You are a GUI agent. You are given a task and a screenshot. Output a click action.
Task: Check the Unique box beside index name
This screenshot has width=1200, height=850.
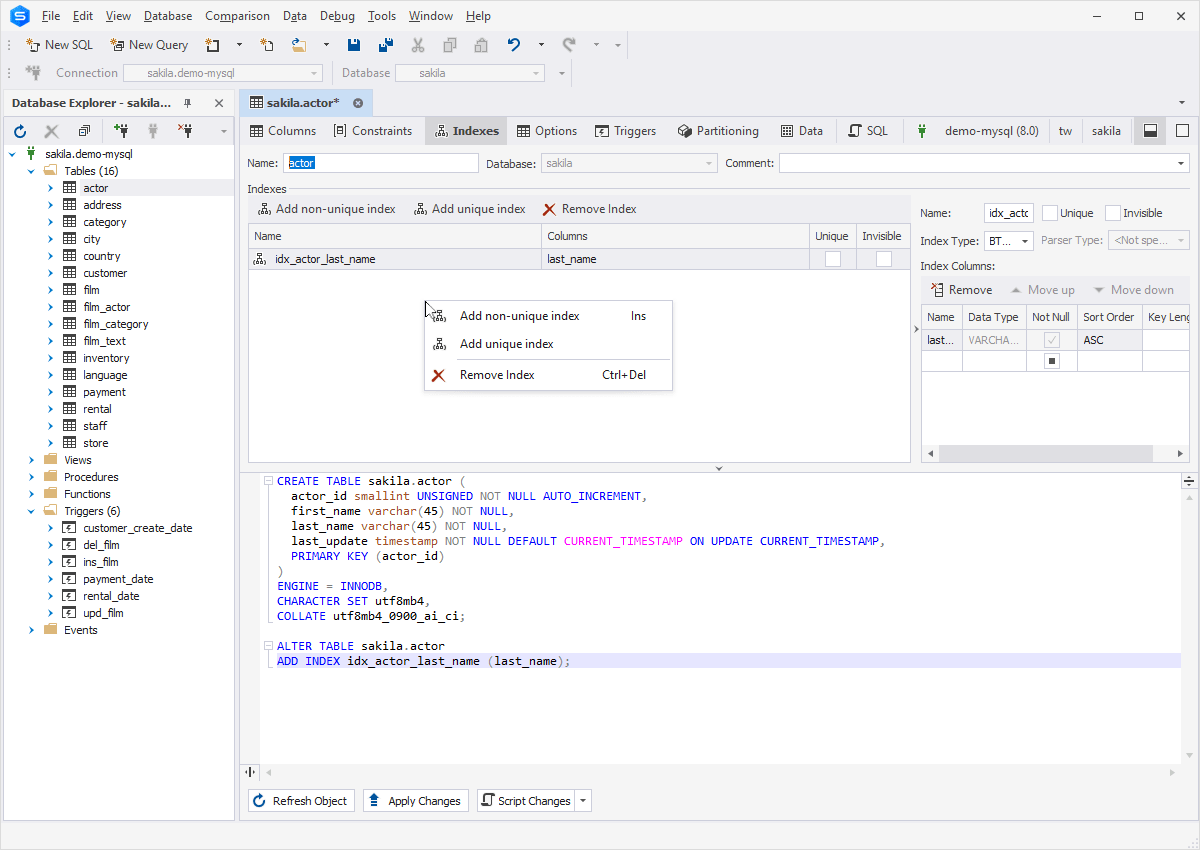pos(1050,213)
